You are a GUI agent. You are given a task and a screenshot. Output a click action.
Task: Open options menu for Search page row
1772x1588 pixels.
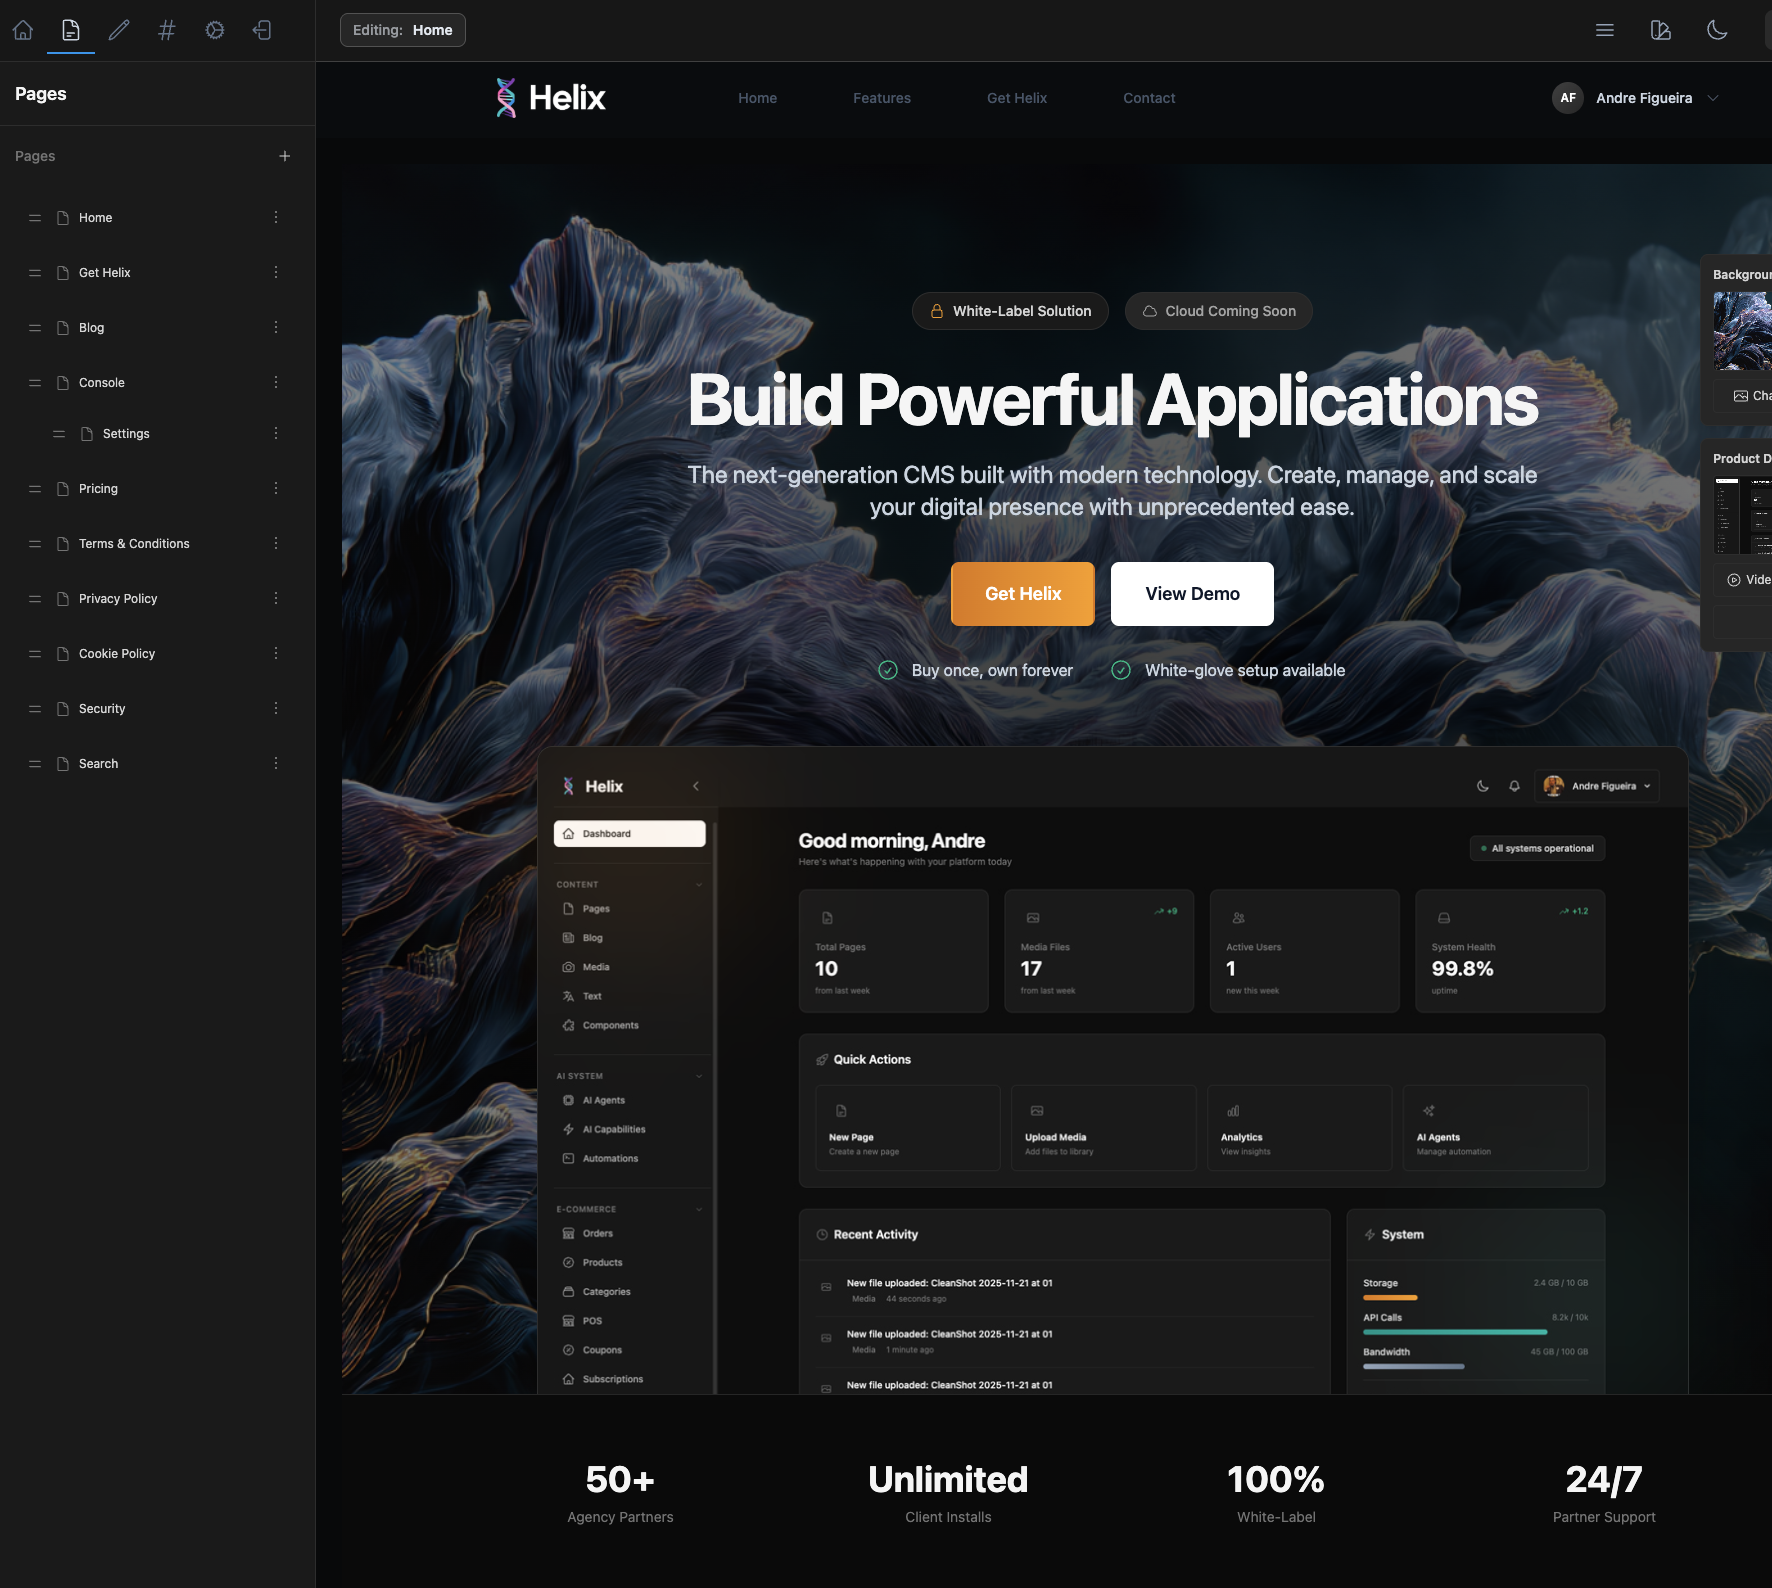[x=276, y=763]
